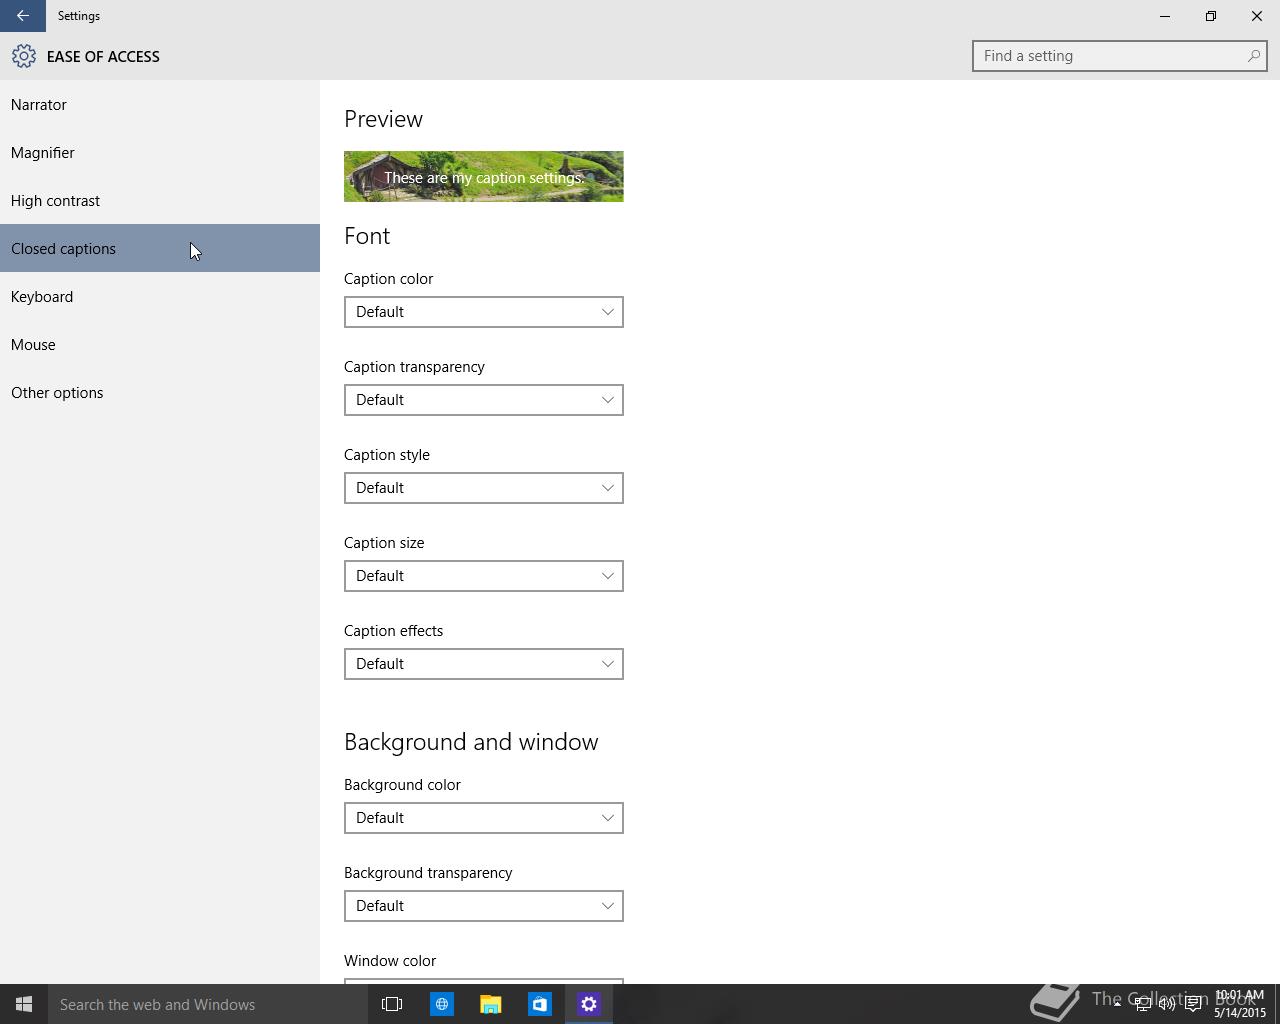The height and width of the screenshot is (1024, 1280).
Task: Click the Settings gear icon on taskbar
Action: point(588,1004)
